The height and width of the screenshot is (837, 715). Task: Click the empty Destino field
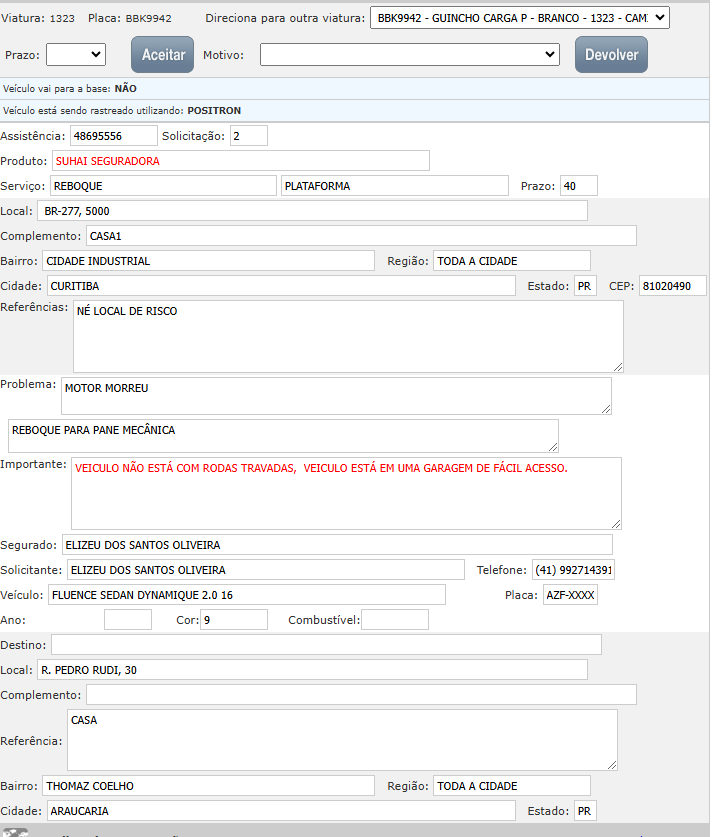tap(326, 645)
